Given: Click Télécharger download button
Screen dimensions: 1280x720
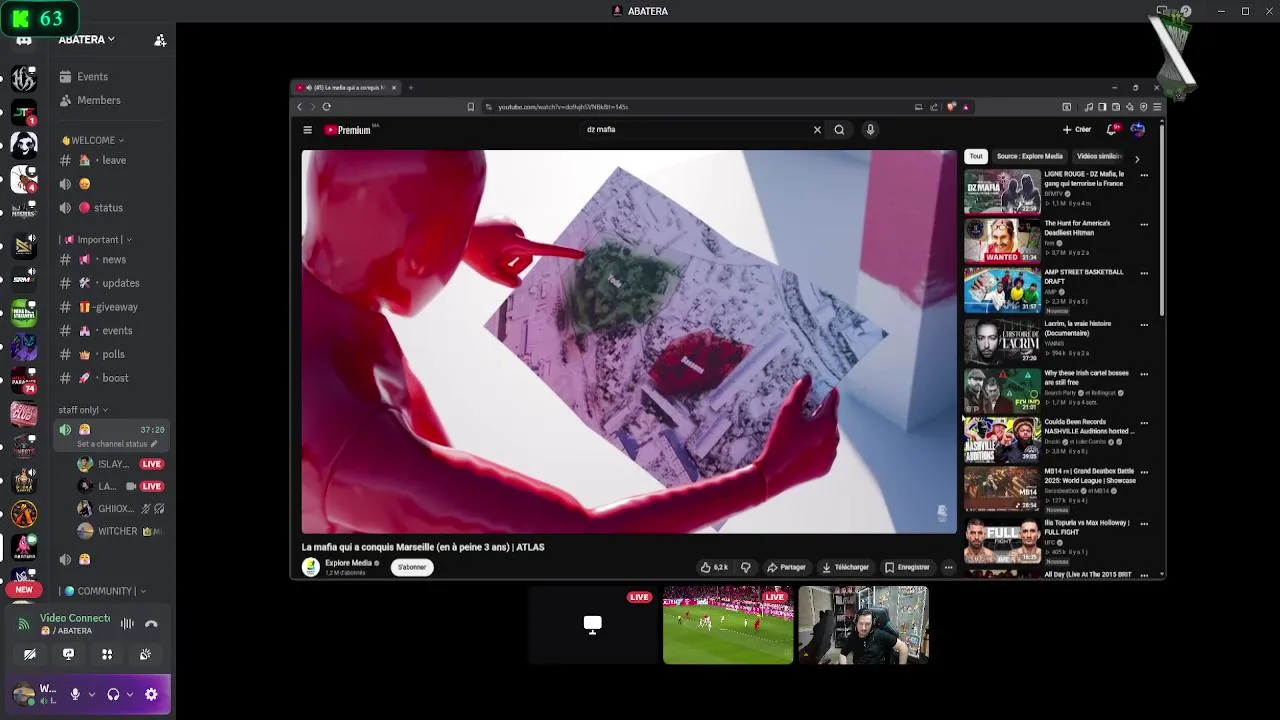Looking at the screenshot, I should [845, 567].
